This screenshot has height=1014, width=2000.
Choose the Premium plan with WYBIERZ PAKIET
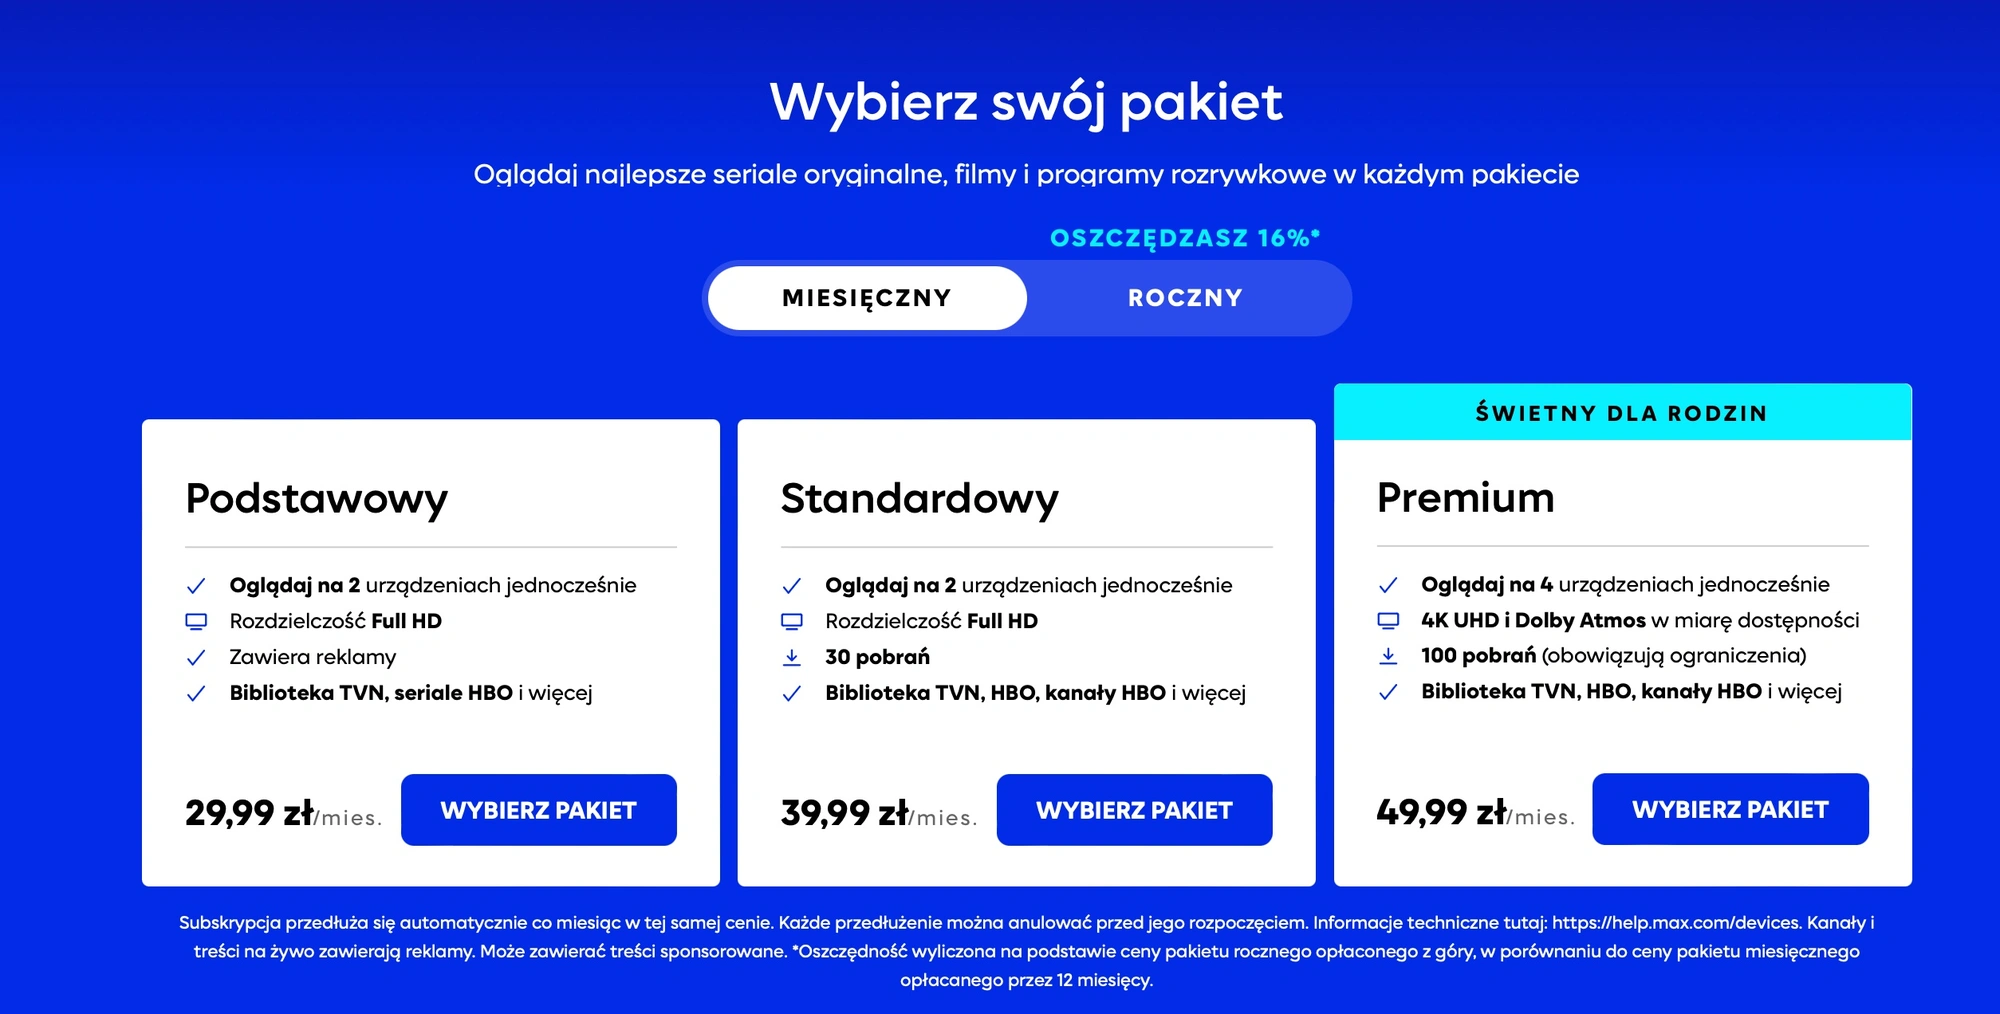click(1730, 809)
